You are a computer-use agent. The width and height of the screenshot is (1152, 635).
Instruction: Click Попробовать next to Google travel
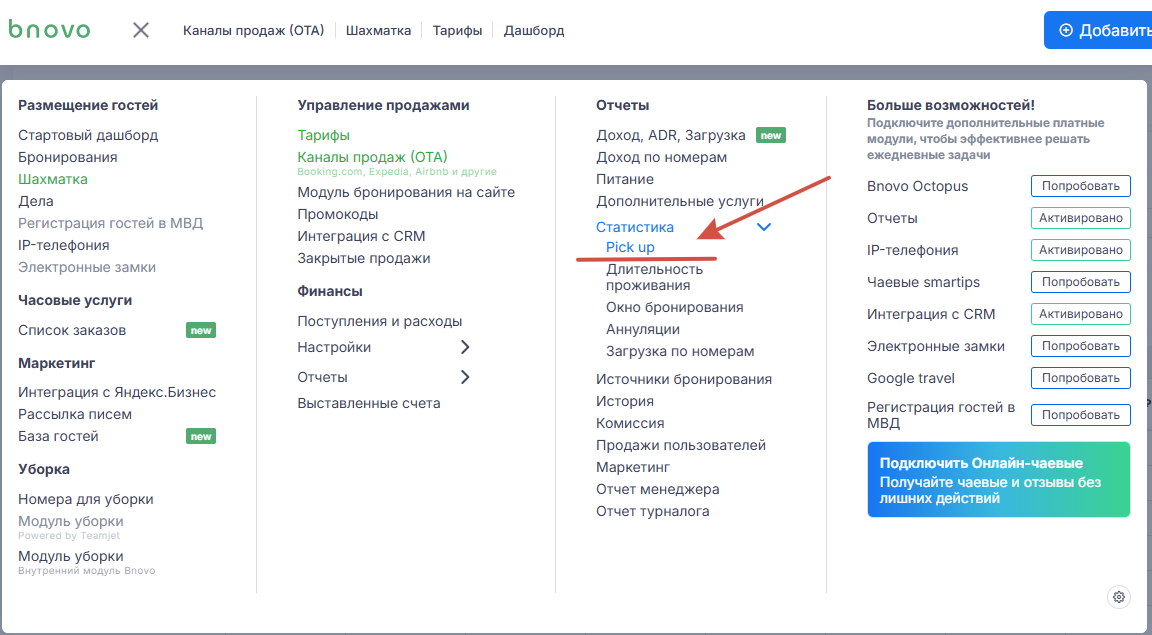(x=1080, y=378)
